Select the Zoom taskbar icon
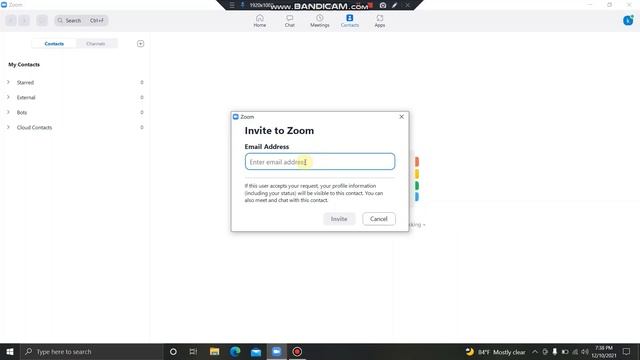Screen dimensions: 640x360 [276, 351]
